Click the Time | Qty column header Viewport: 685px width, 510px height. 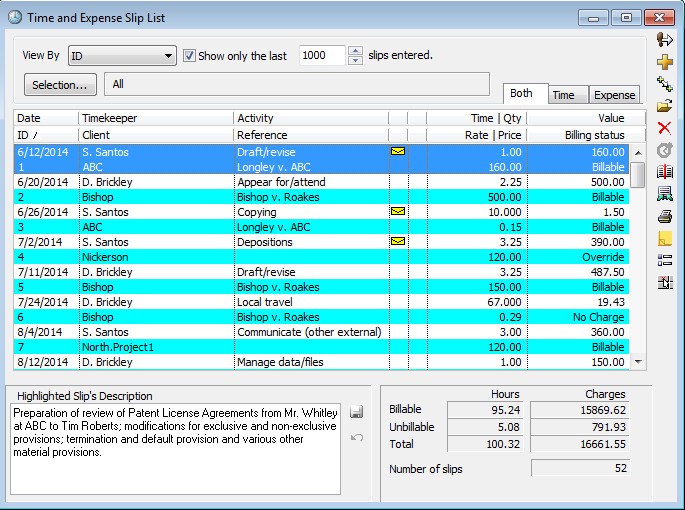[x=477, y=118]
